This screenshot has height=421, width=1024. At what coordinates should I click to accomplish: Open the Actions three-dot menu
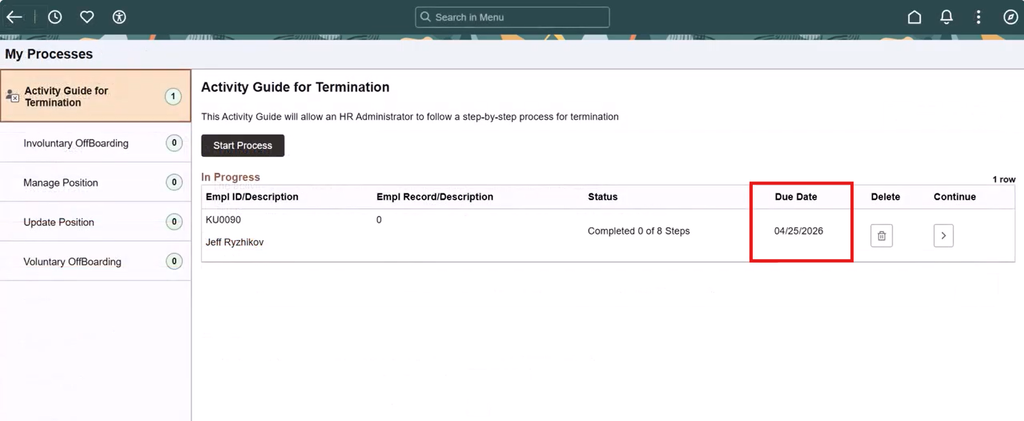pos(978,17)
